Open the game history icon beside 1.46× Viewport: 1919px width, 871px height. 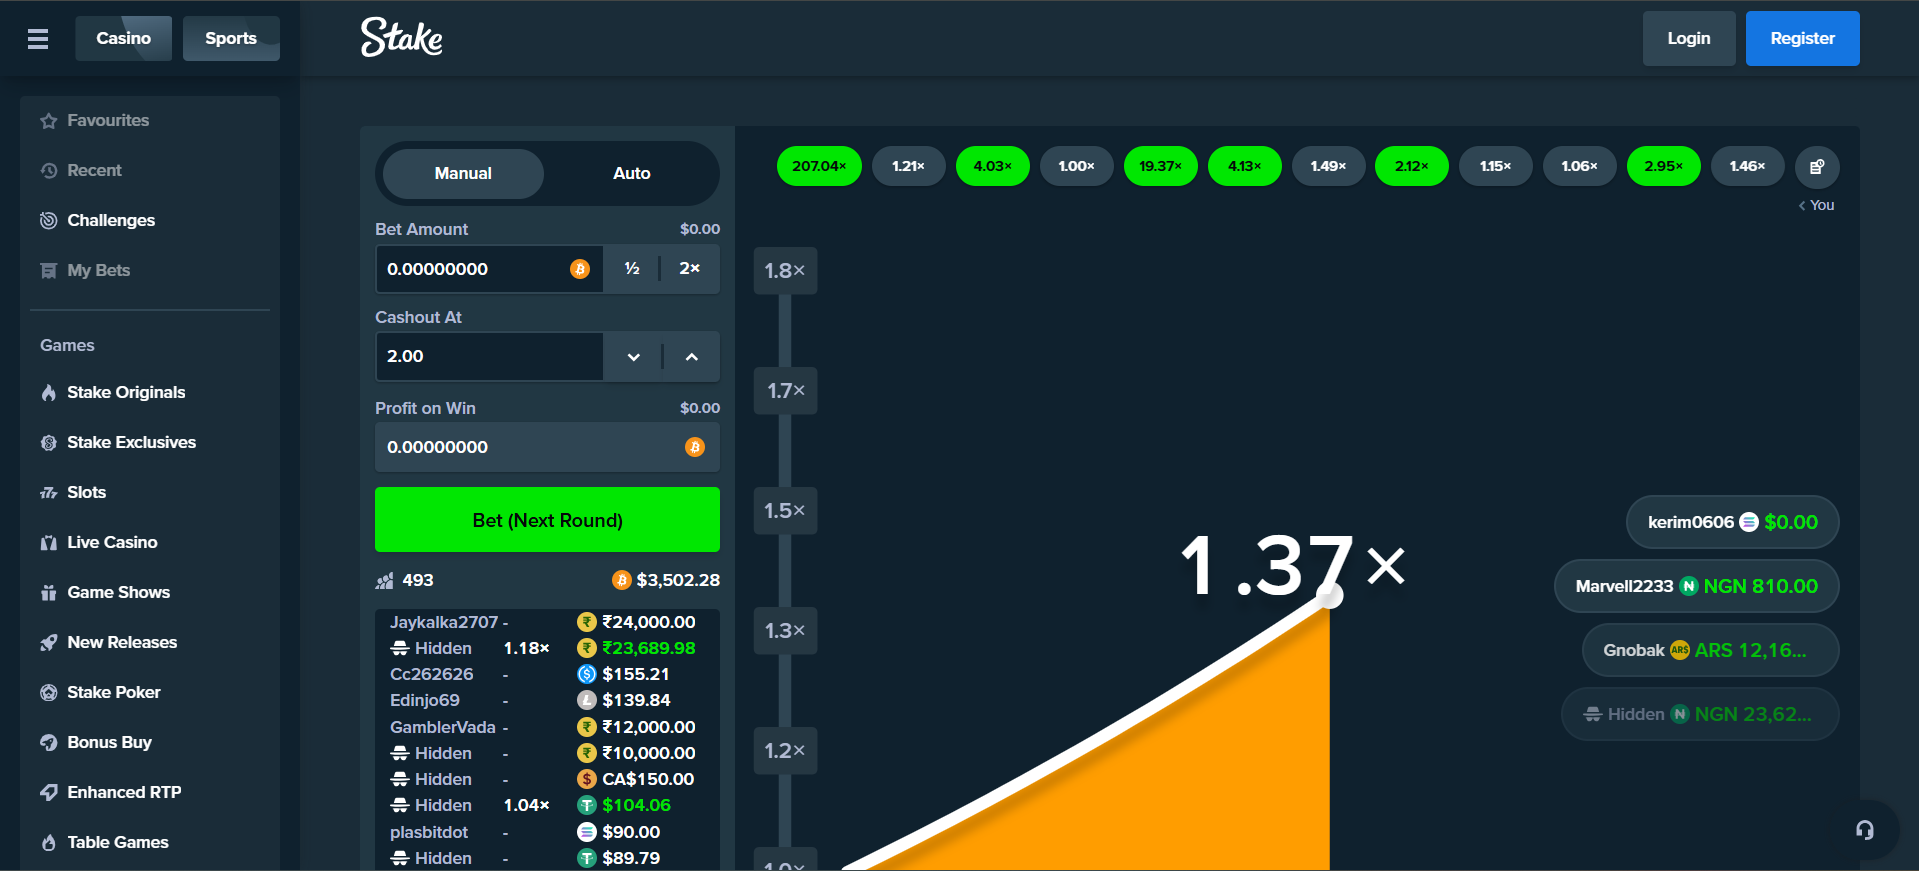click(1817, 167)
